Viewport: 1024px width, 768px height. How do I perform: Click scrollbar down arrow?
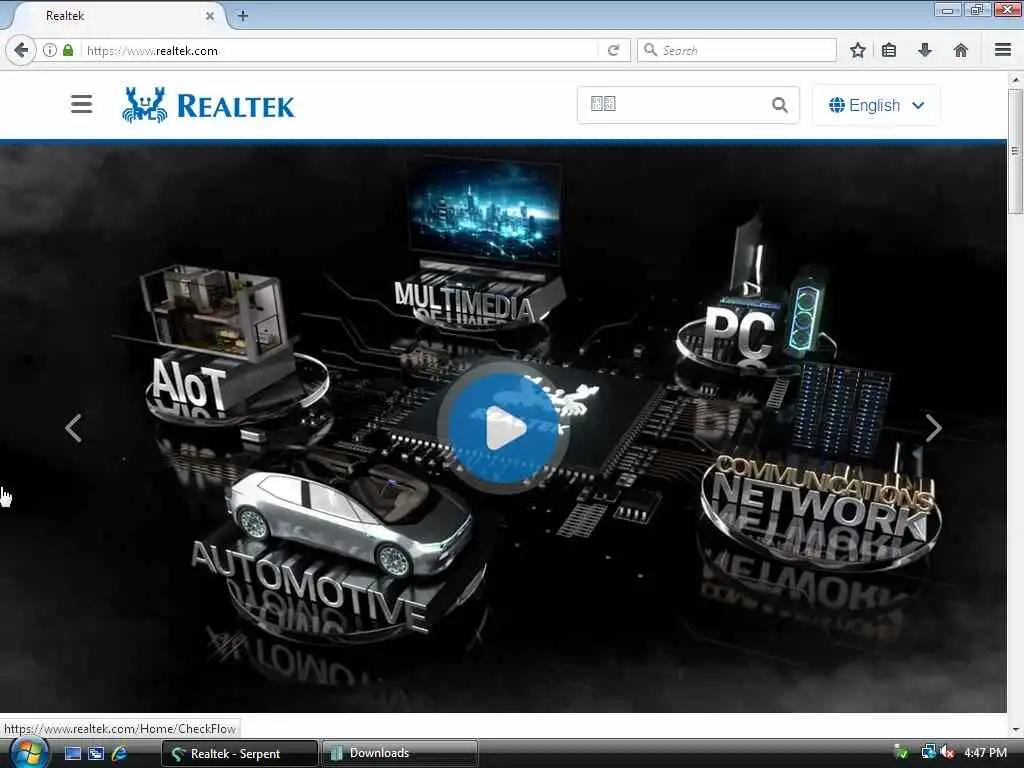point(1016,729)
